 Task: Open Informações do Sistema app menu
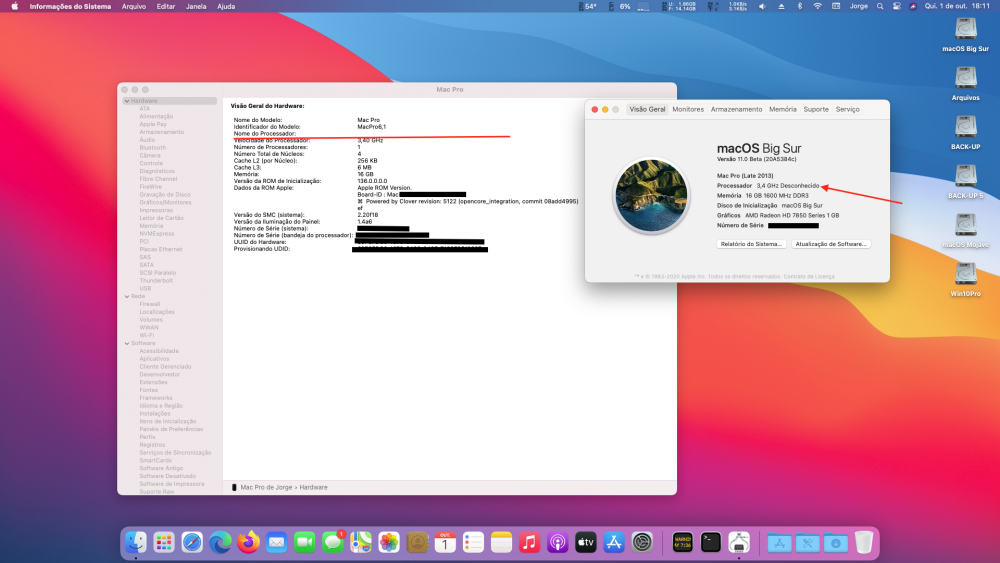click(70, 6)
